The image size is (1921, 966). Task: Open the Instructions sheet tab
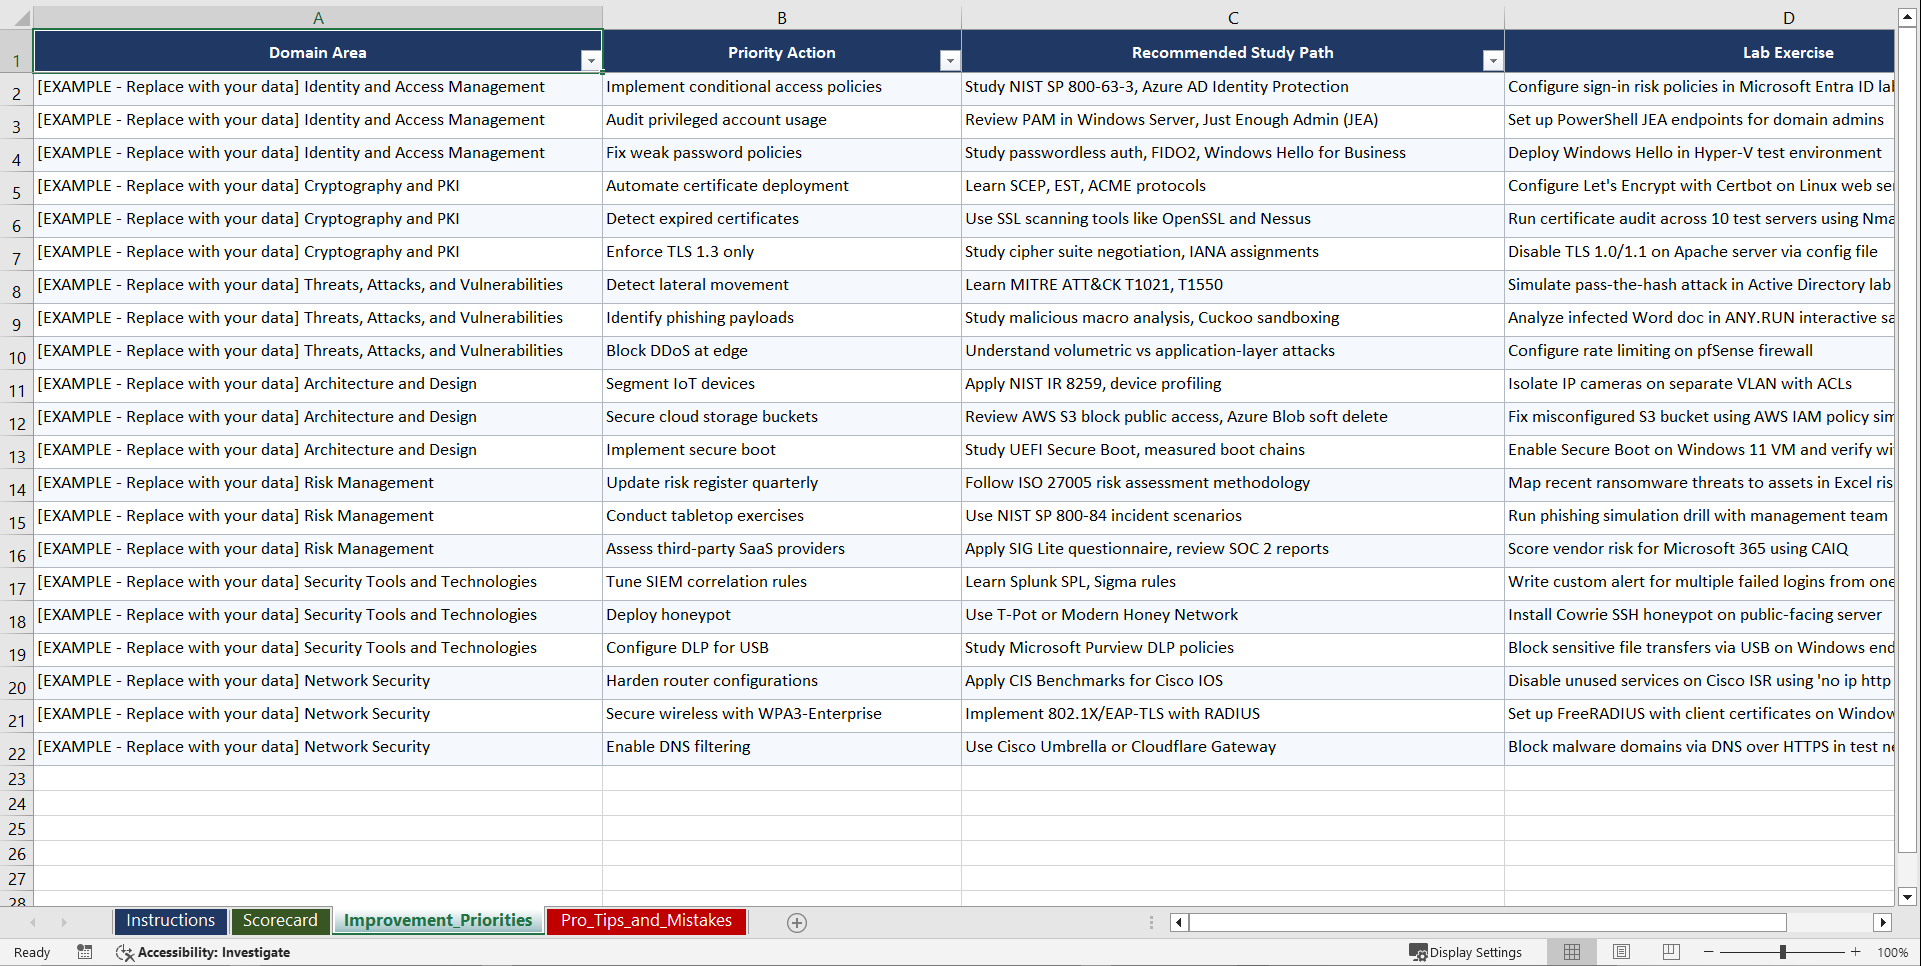pyautogui.click(x=170, y=921)
